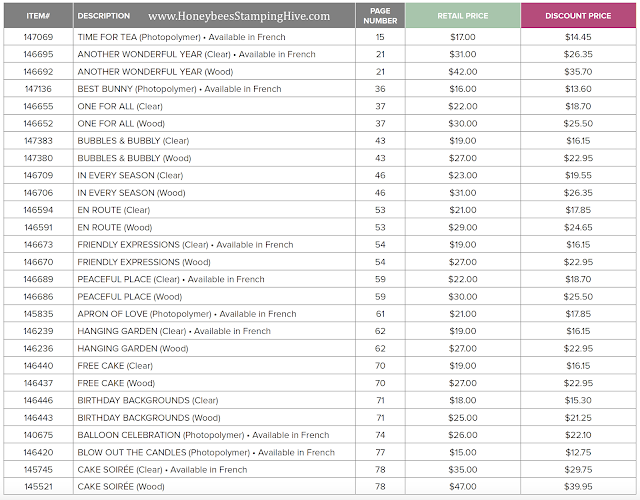Select BEST BUNNY (Photopolymer) description
The height and width of the screenshot is (500, 640).
(x=179, y=89)
